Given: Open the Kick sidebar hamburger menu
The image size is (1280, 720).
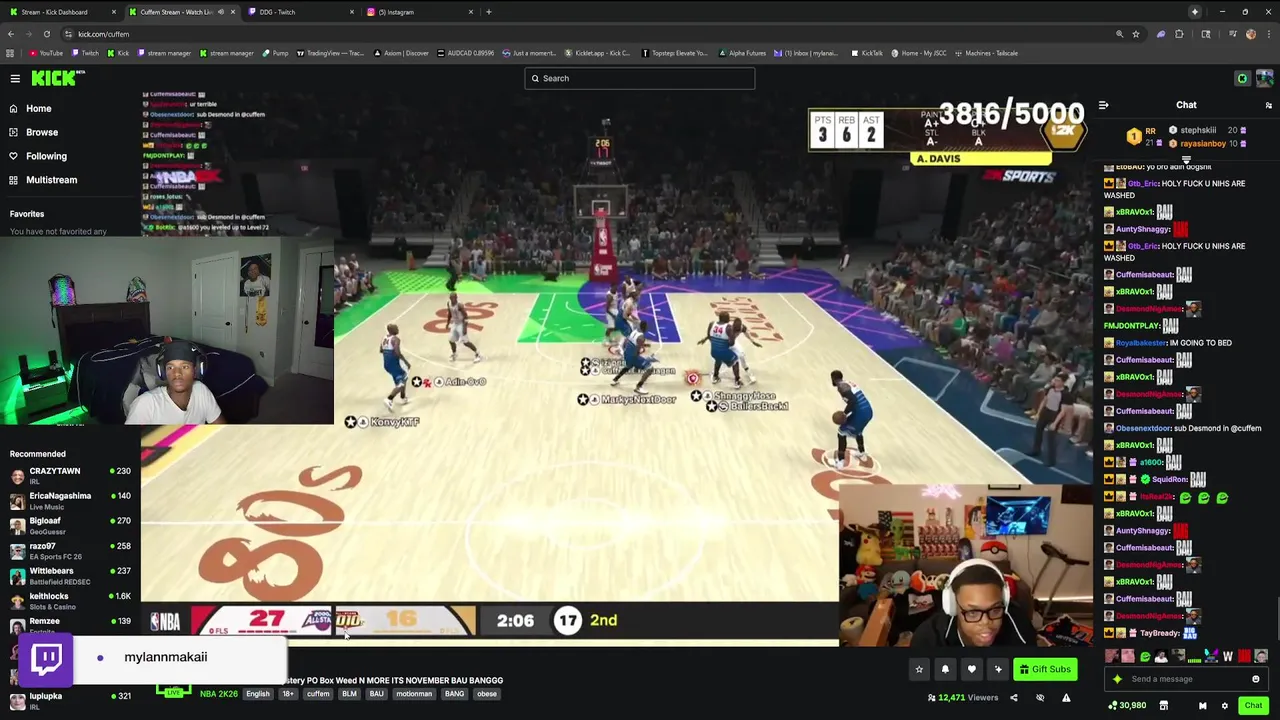Looking at the screenshot, I should point(15,78).
